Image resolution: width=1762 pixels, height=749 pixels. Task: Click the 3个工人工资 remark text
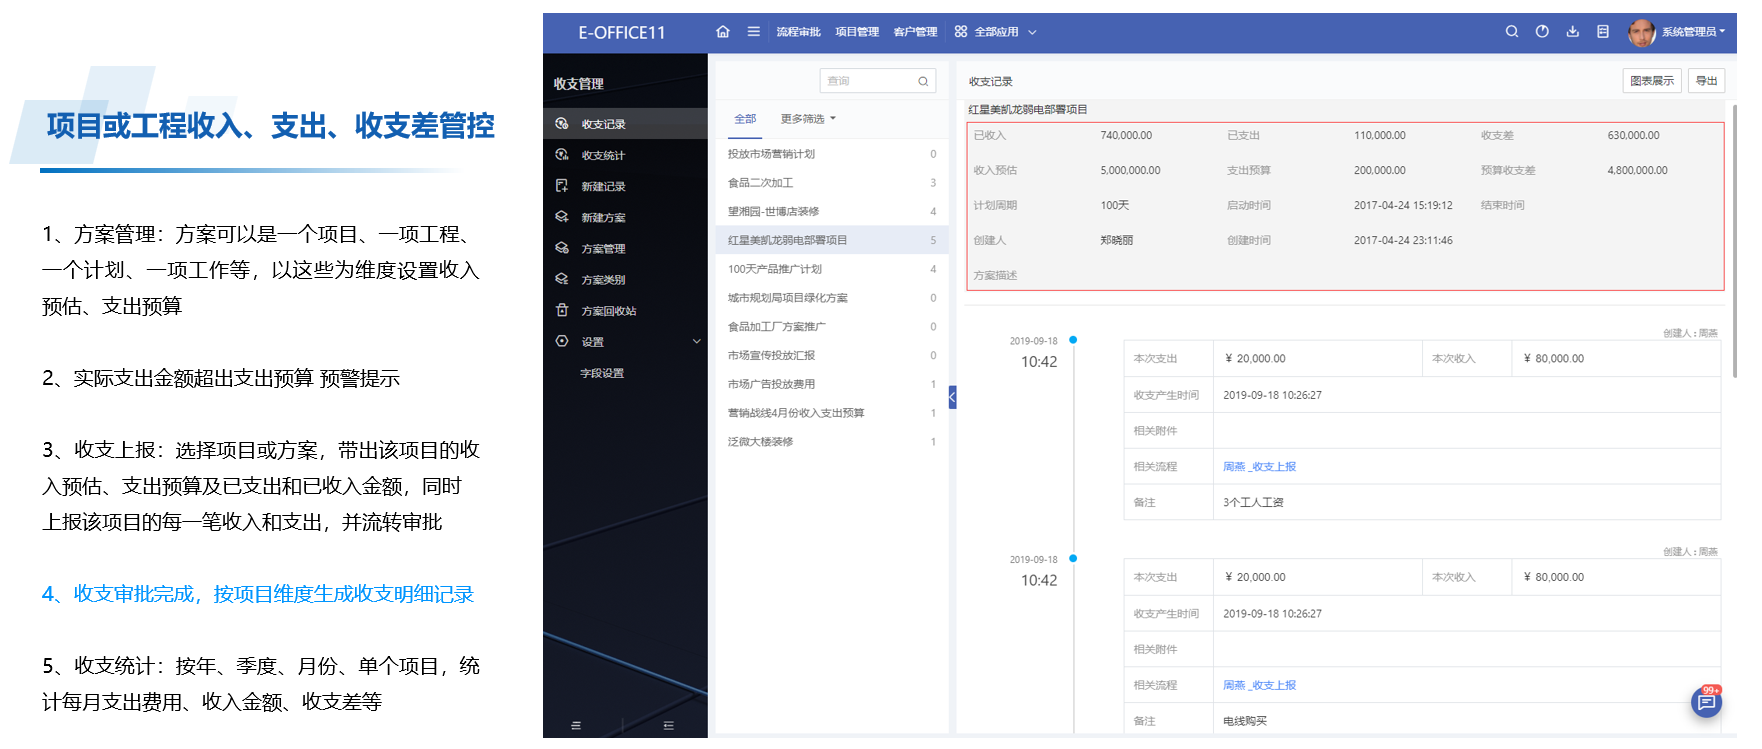1253,503
